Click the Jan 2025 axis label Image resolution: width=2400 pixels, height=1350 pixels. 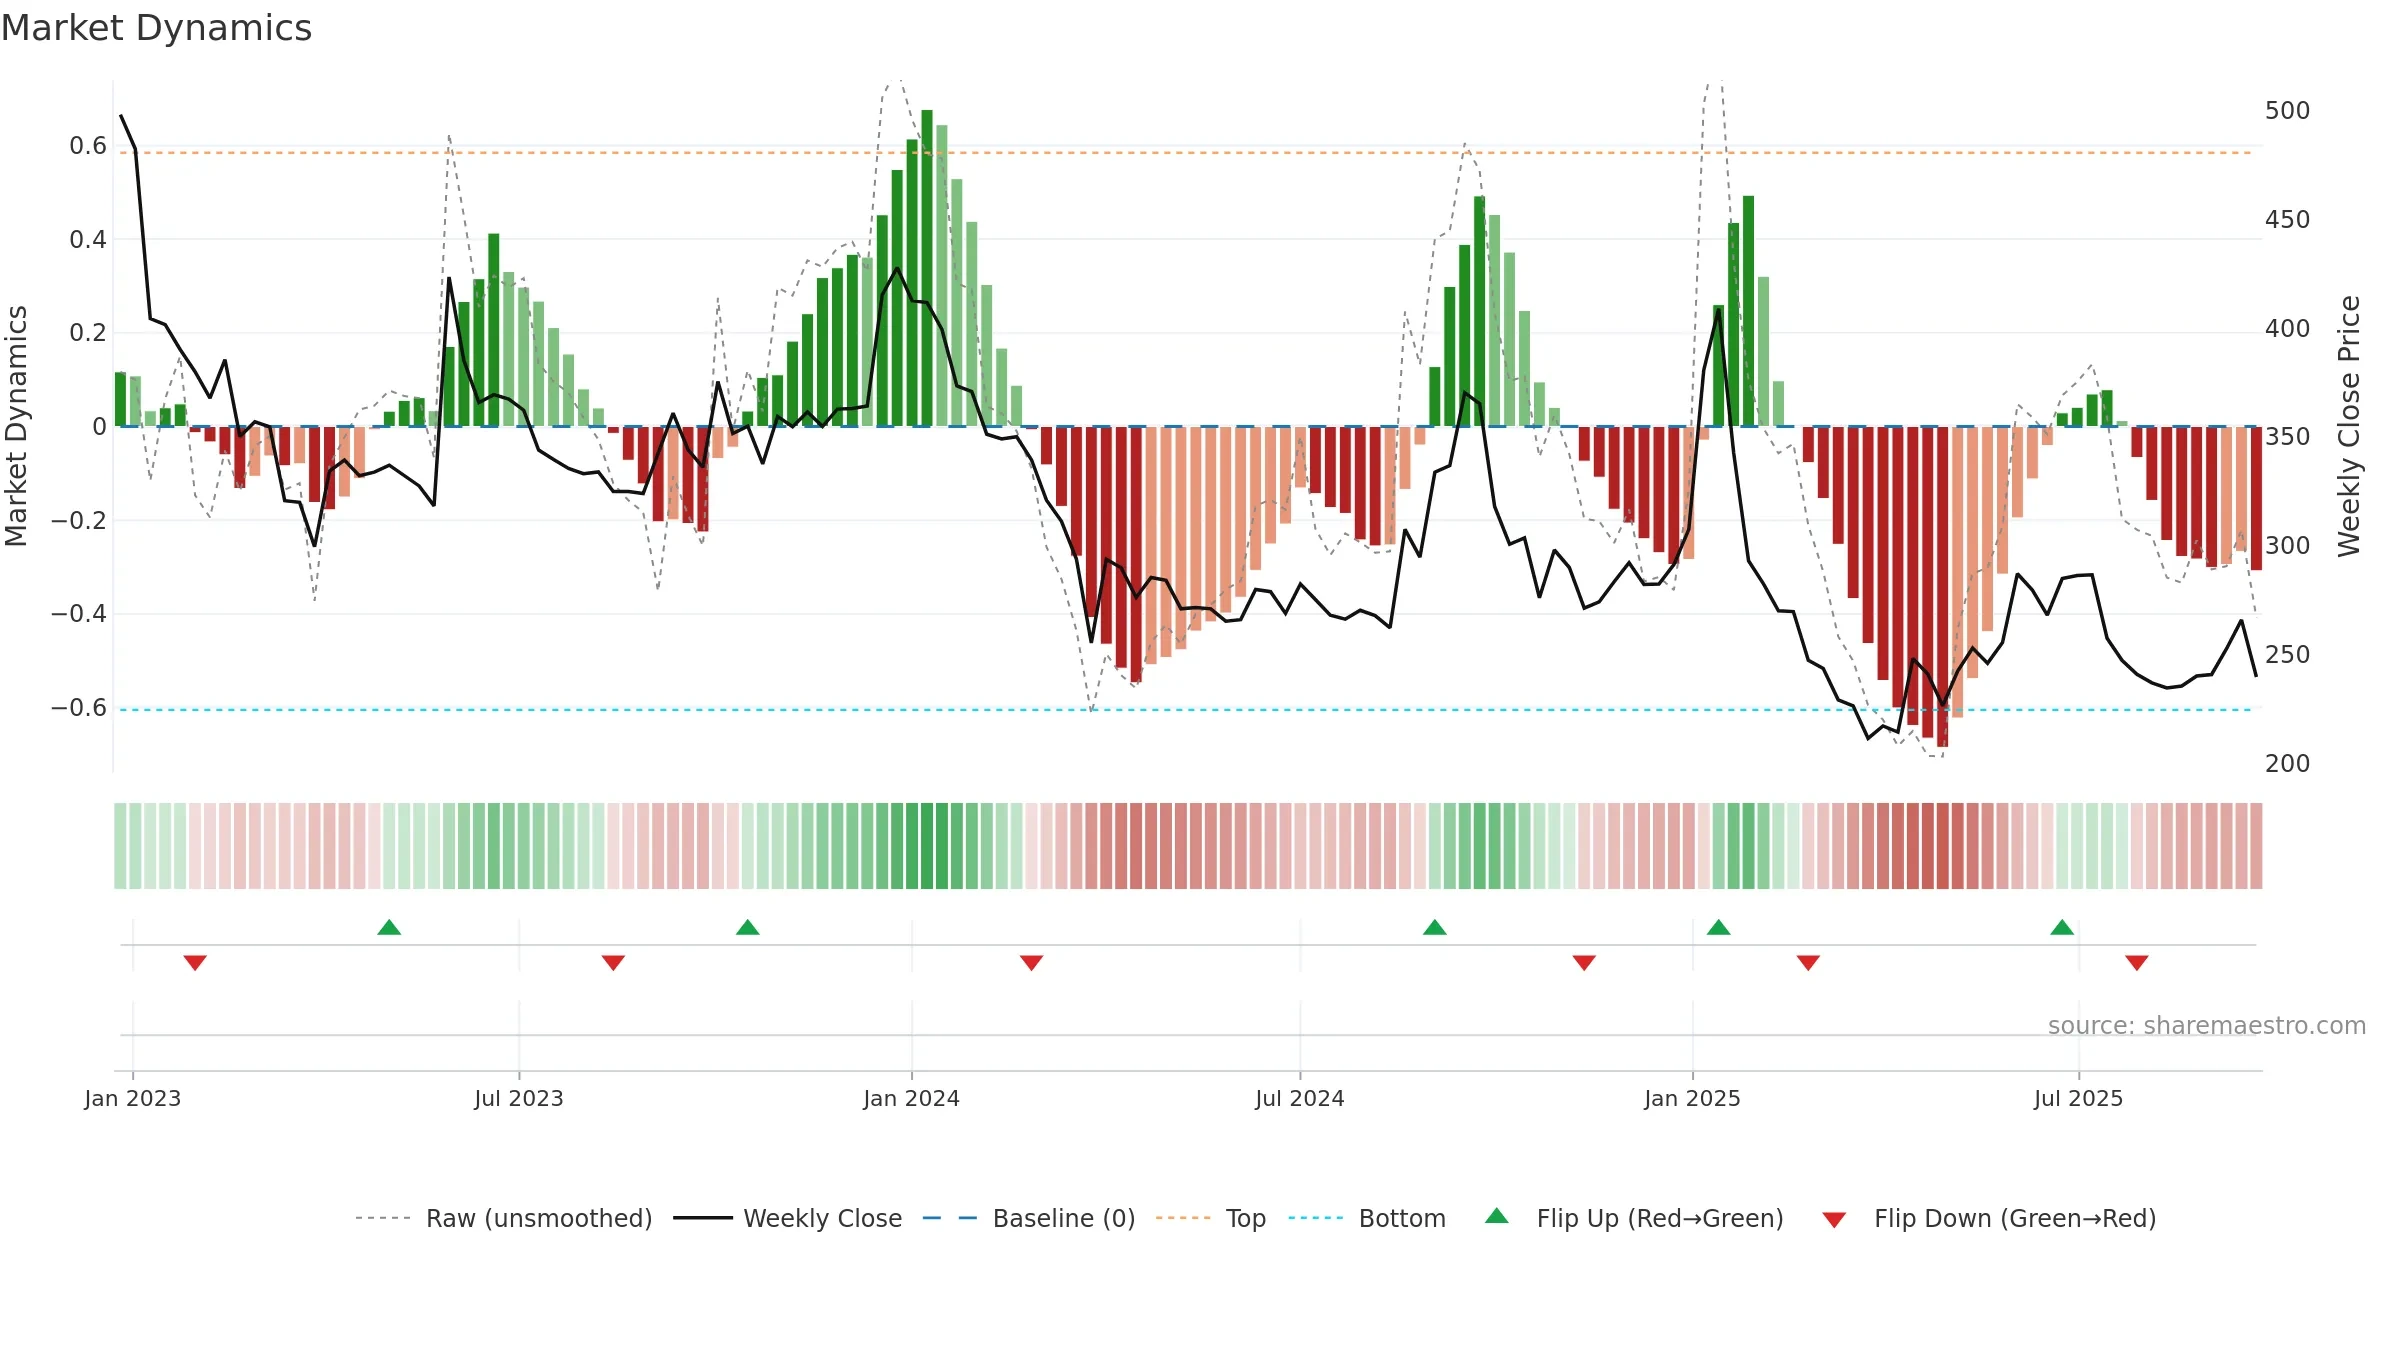pos(1693,1098)
